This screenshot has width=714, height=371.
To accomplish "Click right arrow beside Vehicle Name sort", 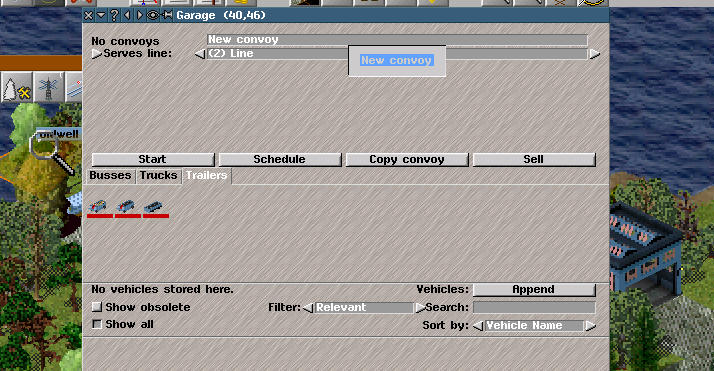I will point(591,326).
